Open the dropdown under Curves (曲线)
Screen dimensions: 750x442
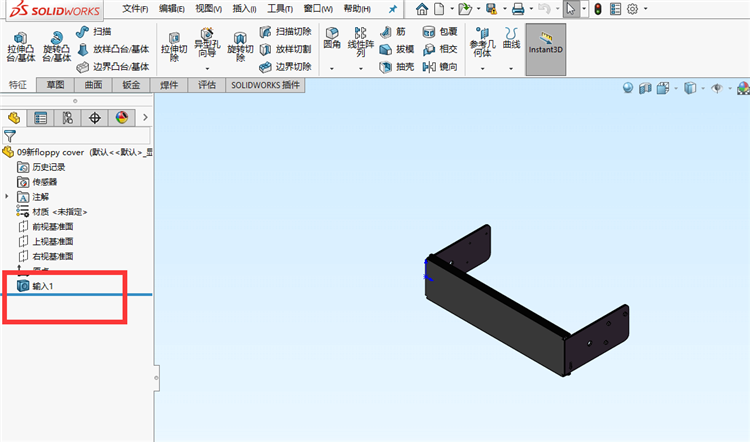click(x=511, y=68)
